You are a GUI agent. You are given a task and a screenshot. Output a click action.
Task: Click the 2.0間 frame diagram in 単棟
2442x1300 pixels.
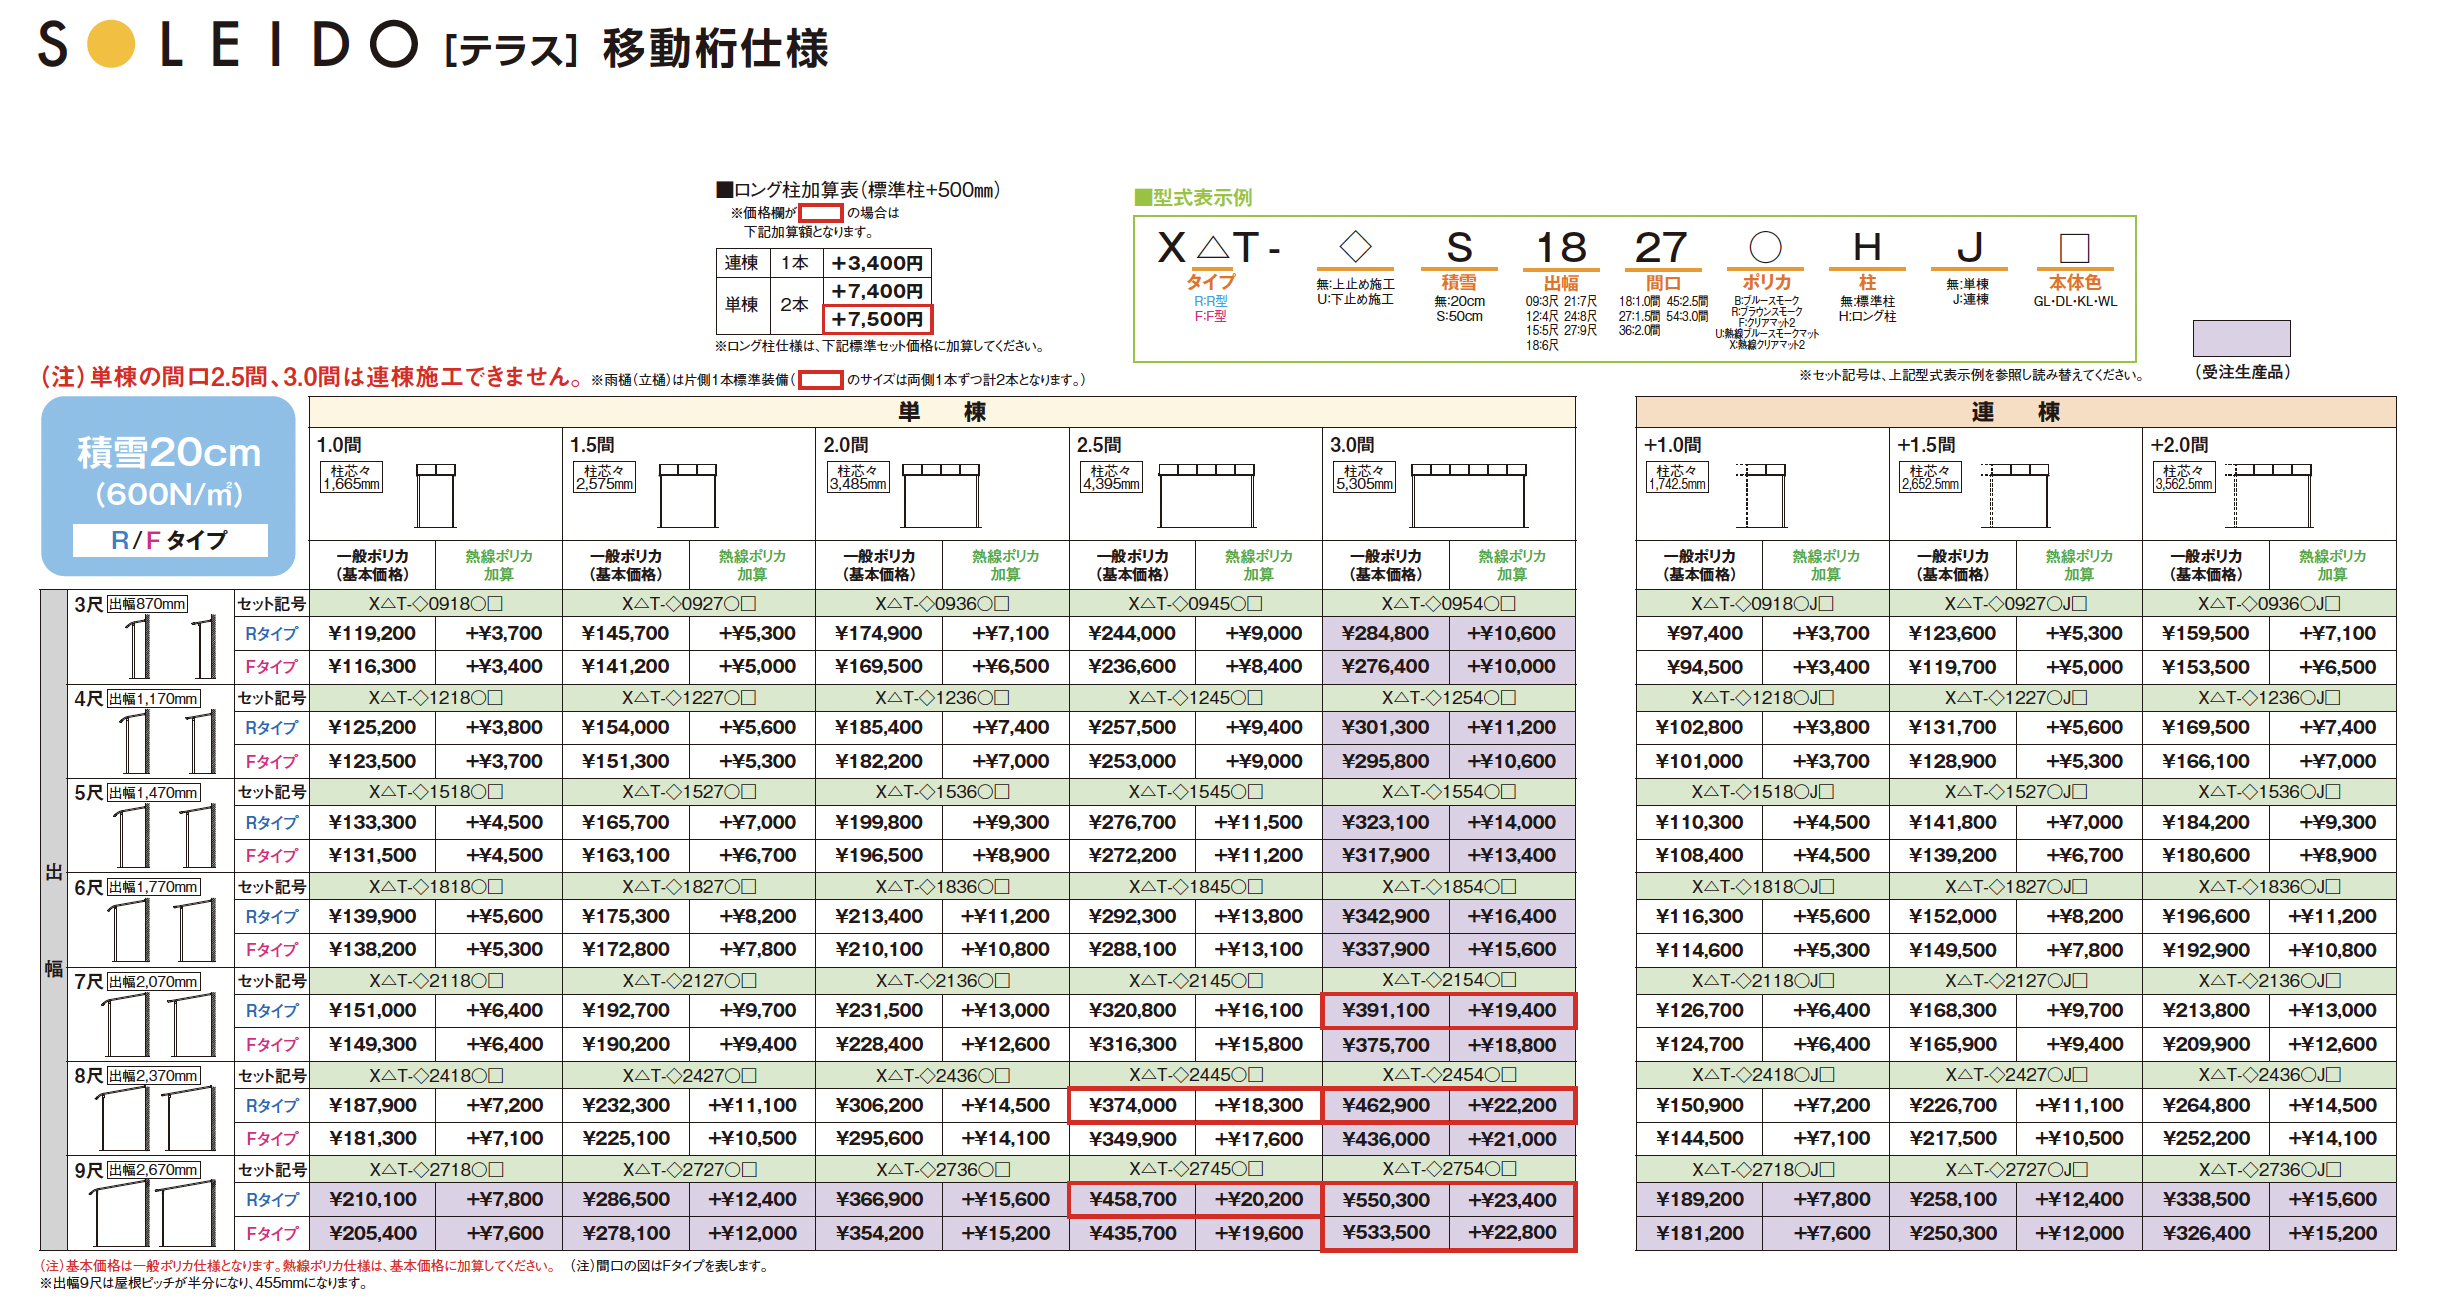940,495
